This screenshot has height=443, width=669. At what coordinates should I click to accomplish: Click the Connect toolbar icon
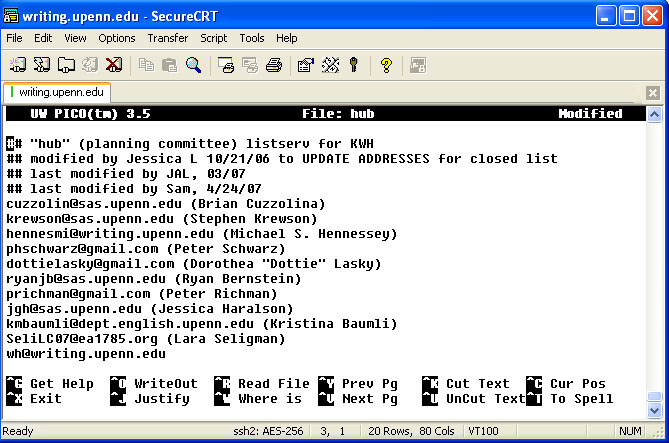pyautogui.click(x=18, y=65)
